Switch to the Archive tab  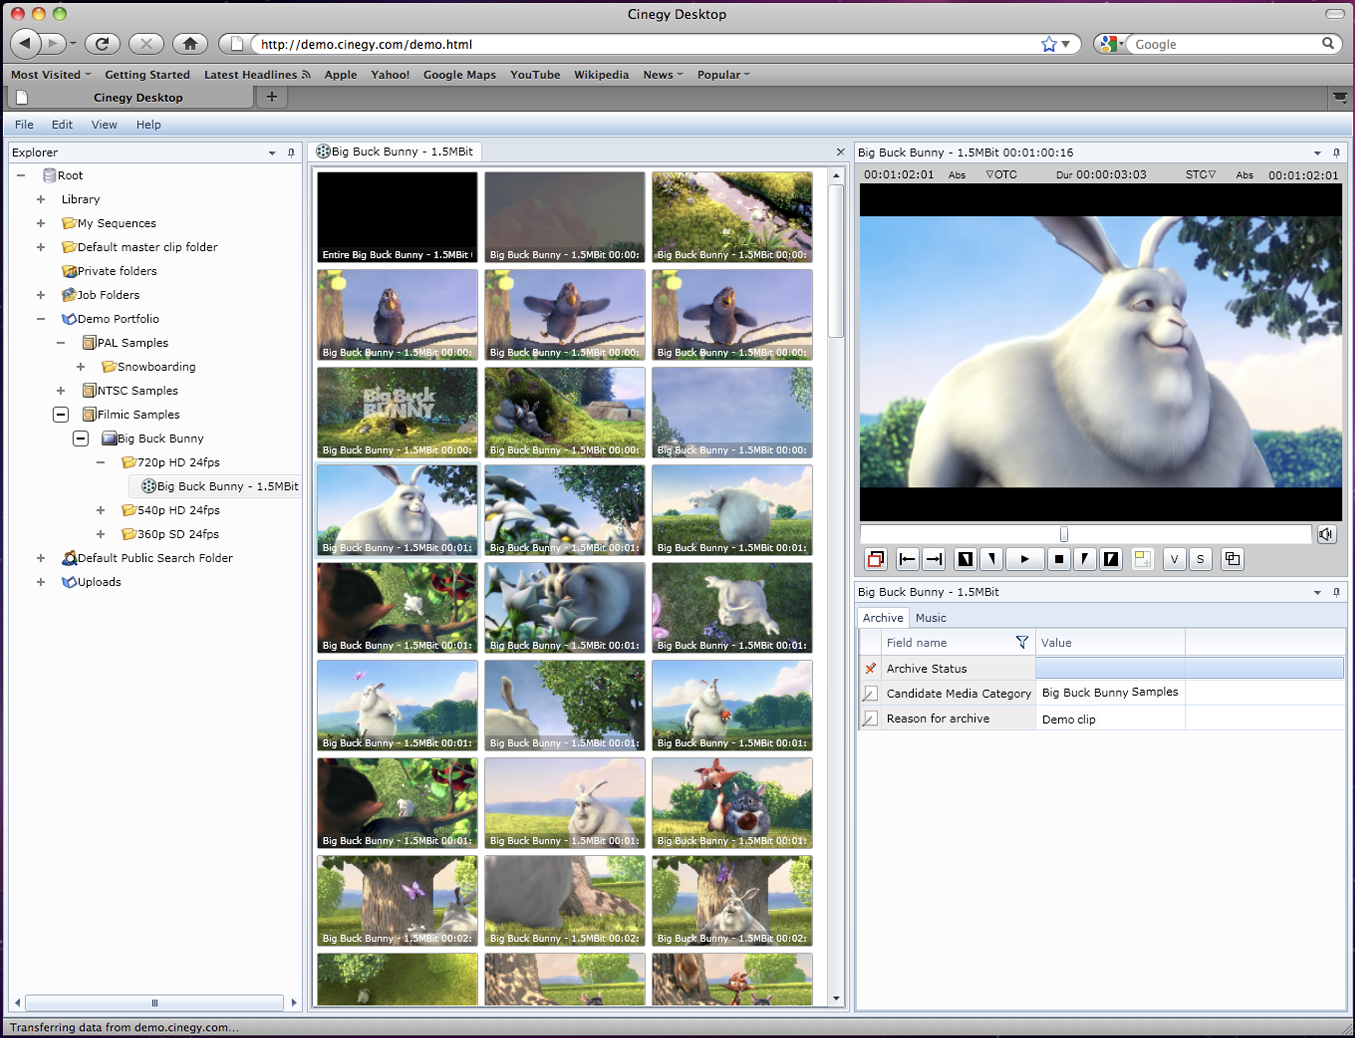coord(883,618)
